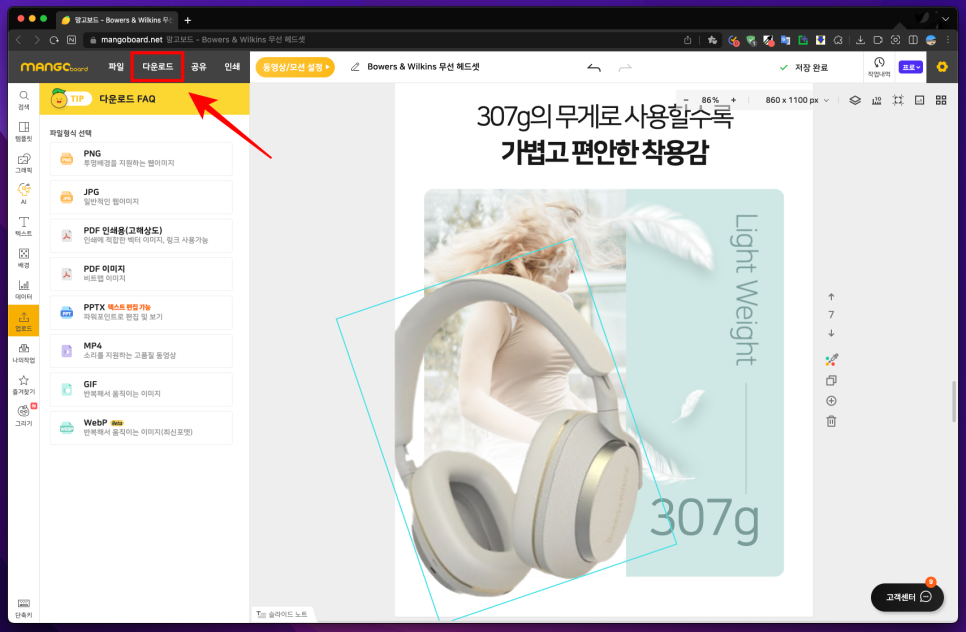Select the 업로드 upload sidebar panel

coord(23,320)
